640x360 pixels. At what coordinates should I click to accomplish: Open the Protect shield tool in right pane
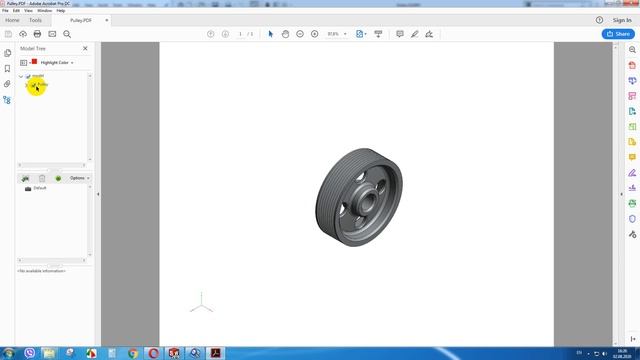pos(632,219)
